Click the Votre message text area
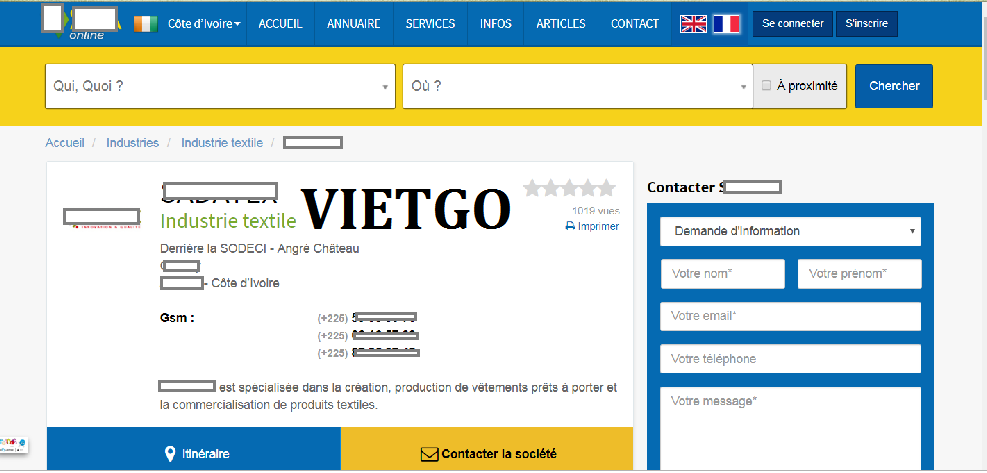 pyautogui.click(x=791, y=430)
